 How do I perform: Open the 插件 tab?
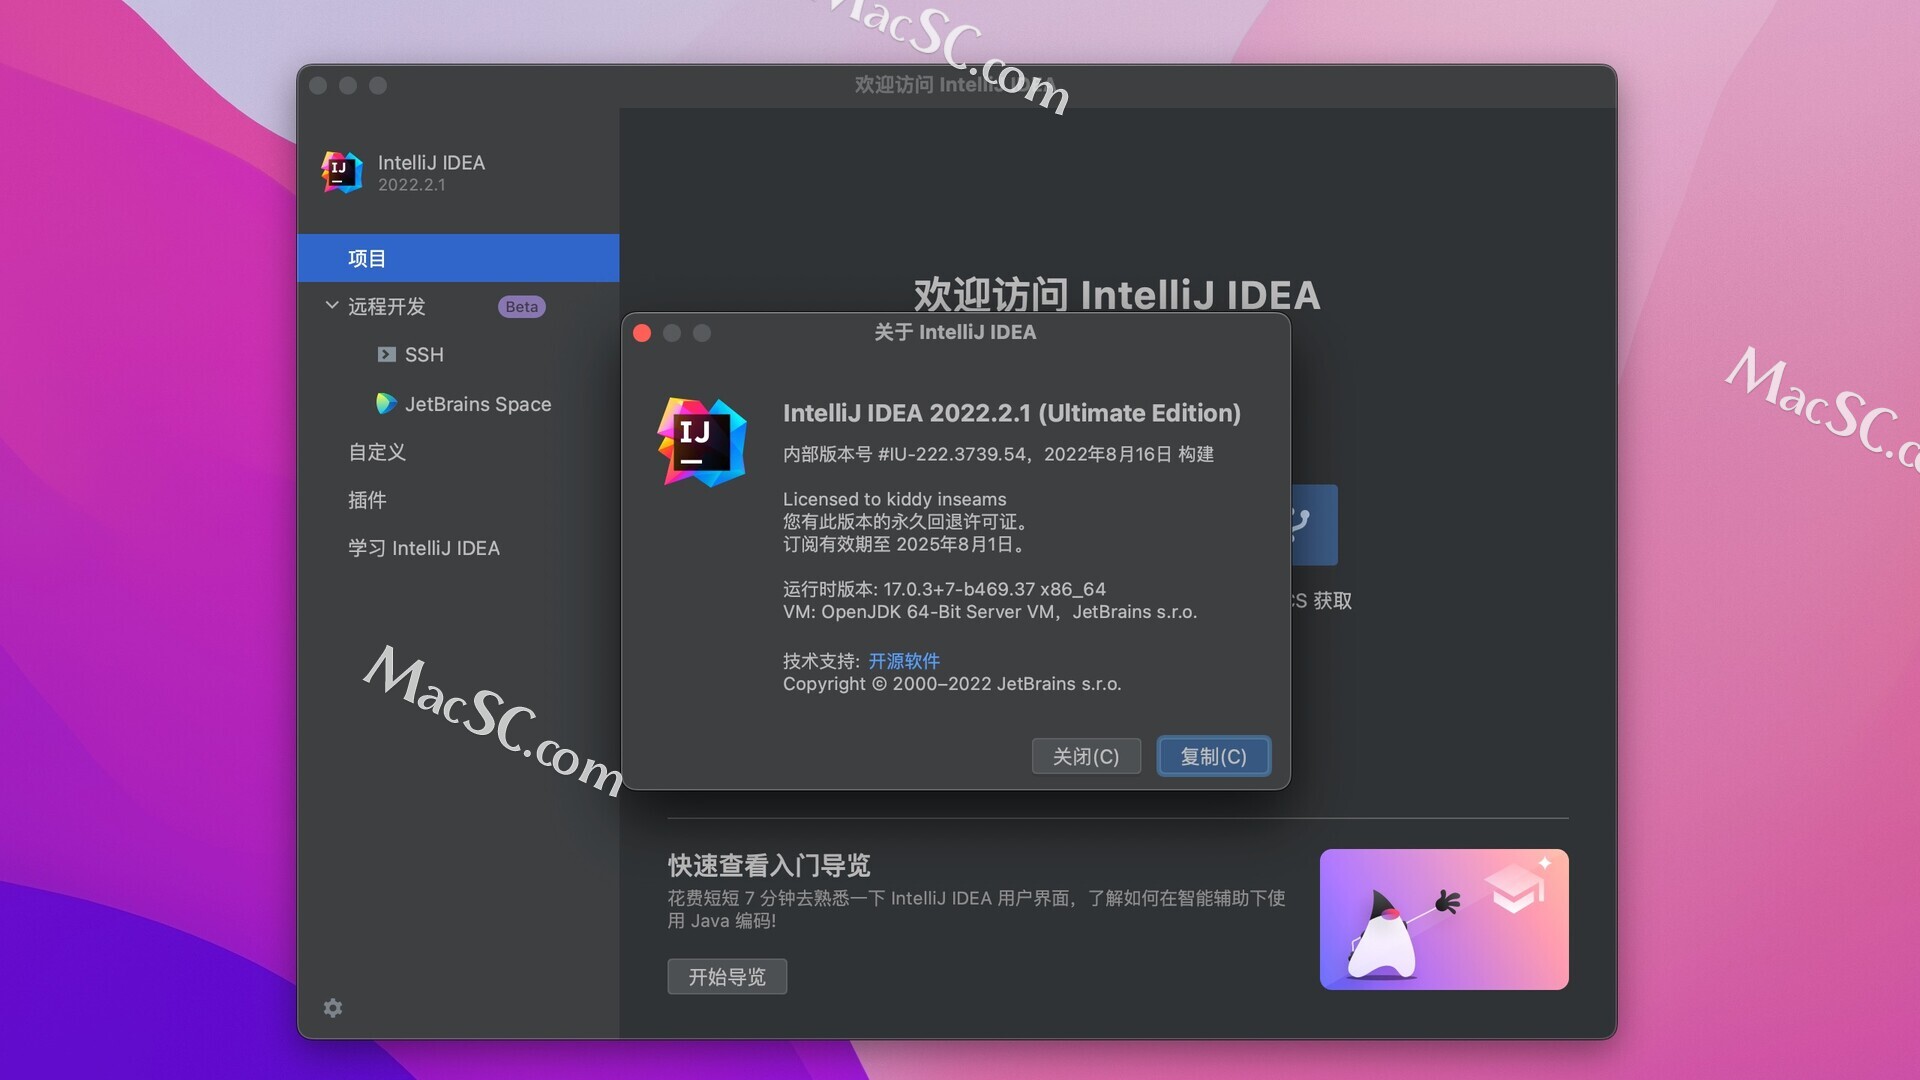tap(366, 500)
